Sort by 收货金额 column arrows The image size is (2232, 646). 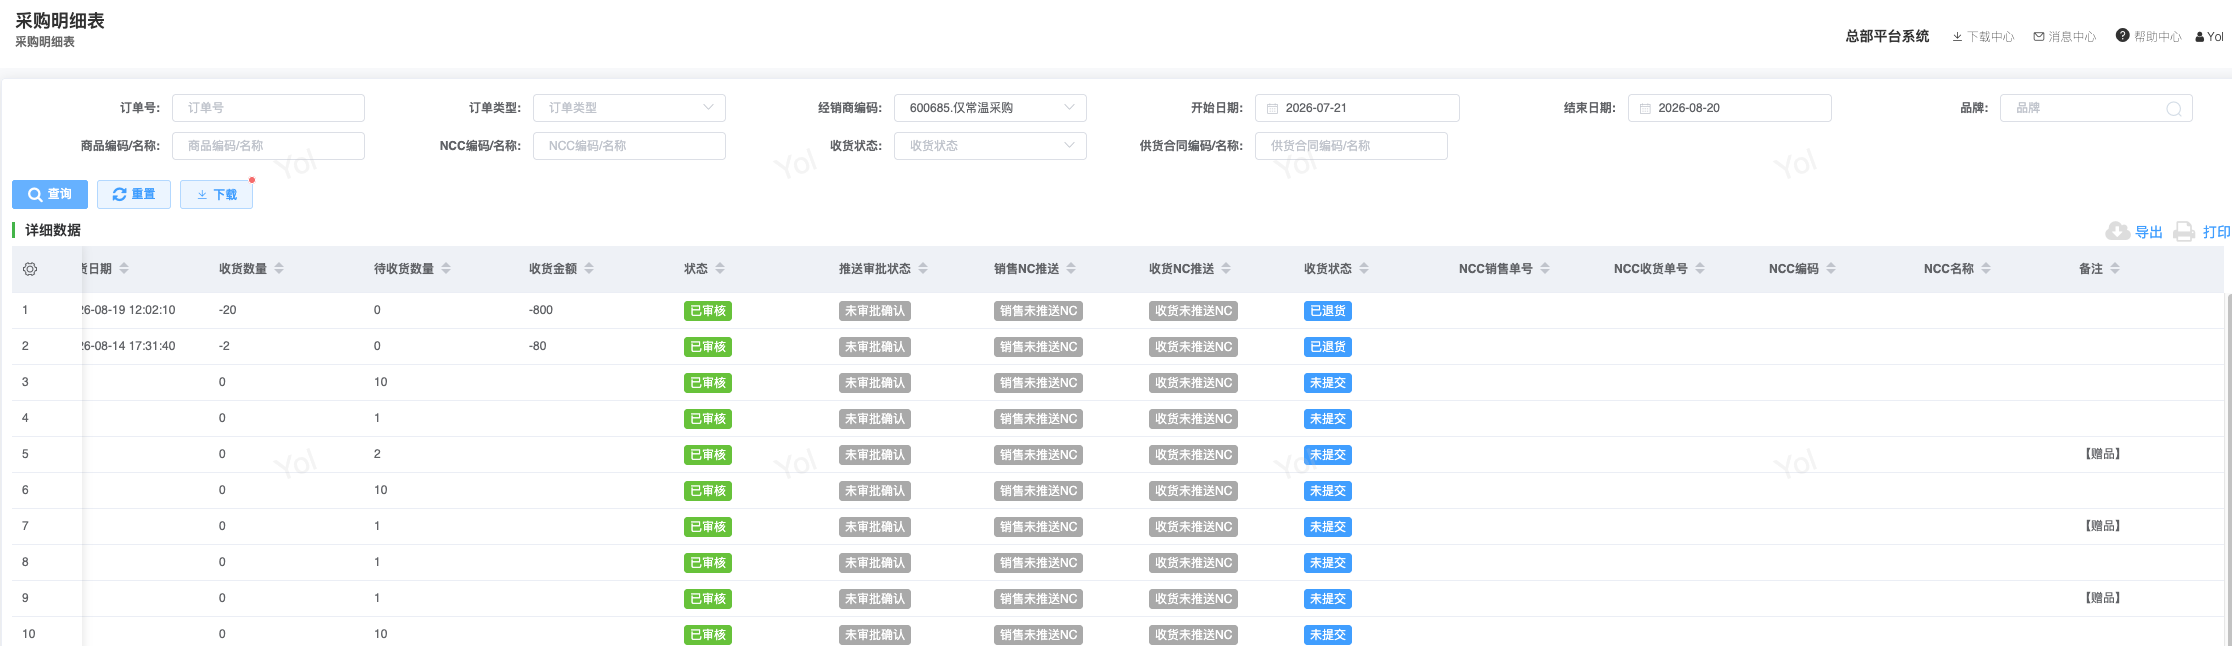coord(589,268)
